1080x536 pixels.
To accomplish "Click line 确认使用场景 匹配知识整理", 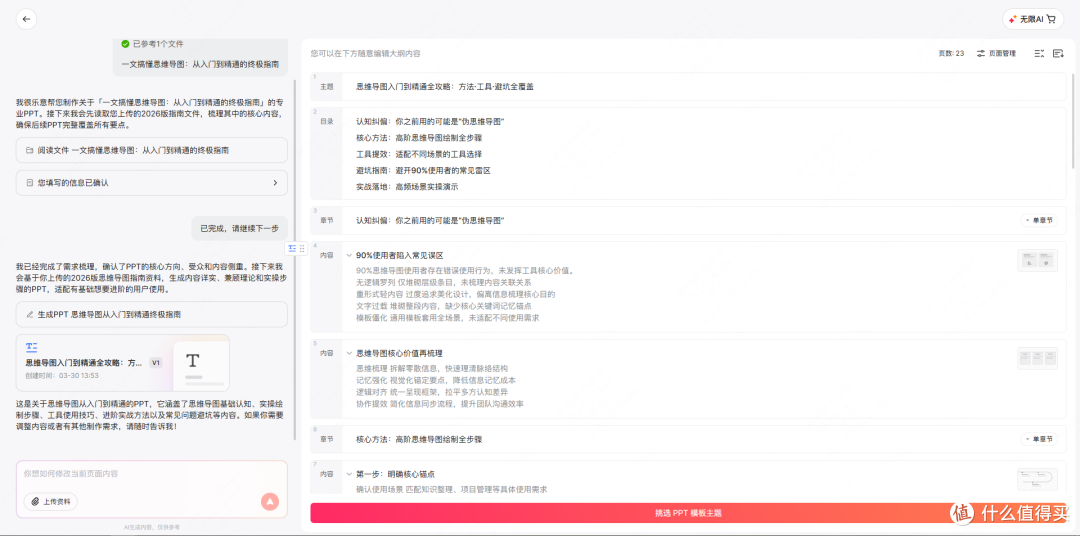I will [x=451, y=489].
